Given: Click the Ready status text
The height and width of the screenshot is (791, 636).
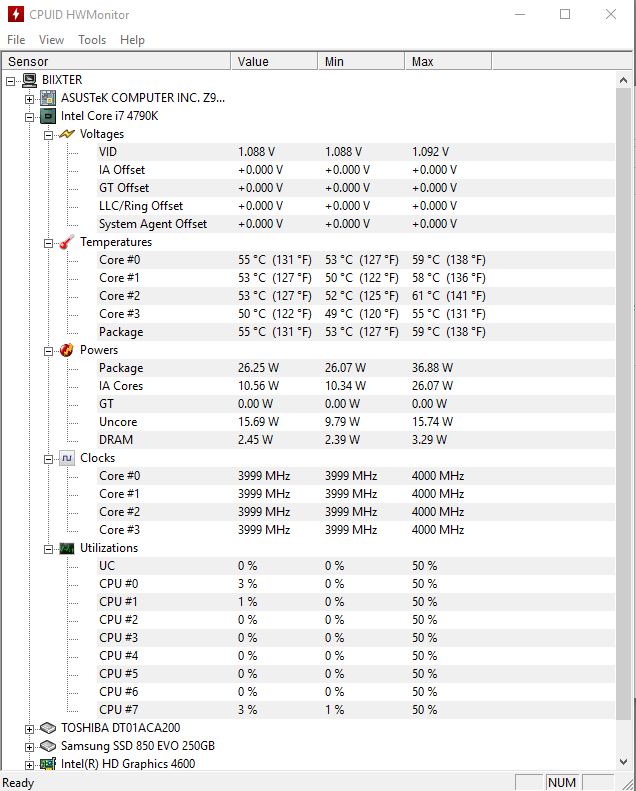Looking at the screenshot, I should (x=18, y=783).
